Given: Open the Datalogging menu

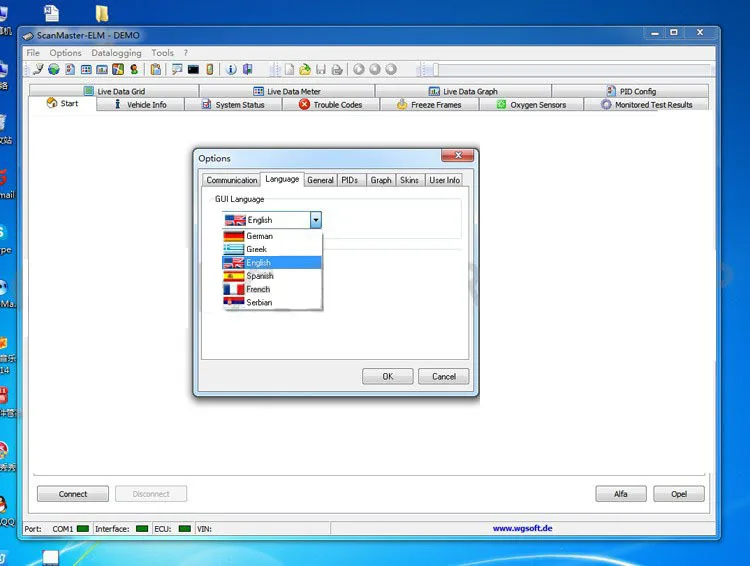Looking at the screenshot, I should click(x=116, y=53).
